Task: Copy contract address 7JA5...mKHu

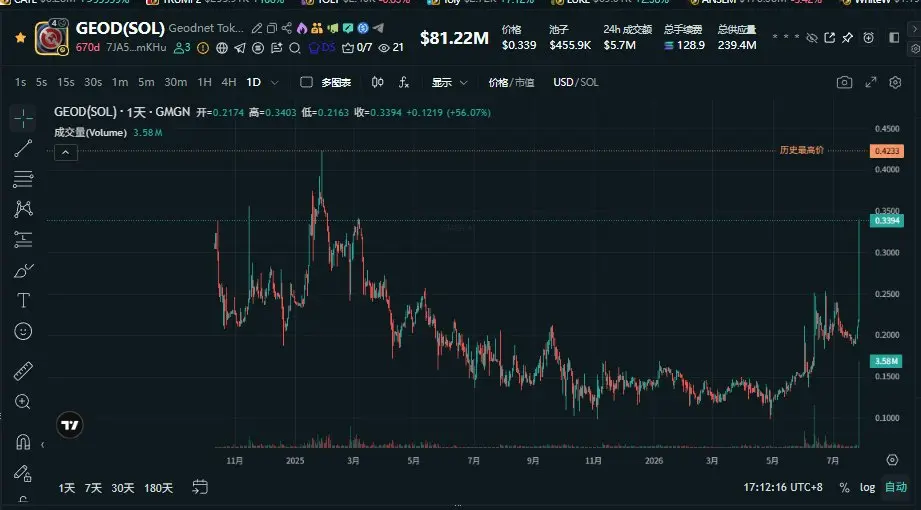Action: [136, 48]
